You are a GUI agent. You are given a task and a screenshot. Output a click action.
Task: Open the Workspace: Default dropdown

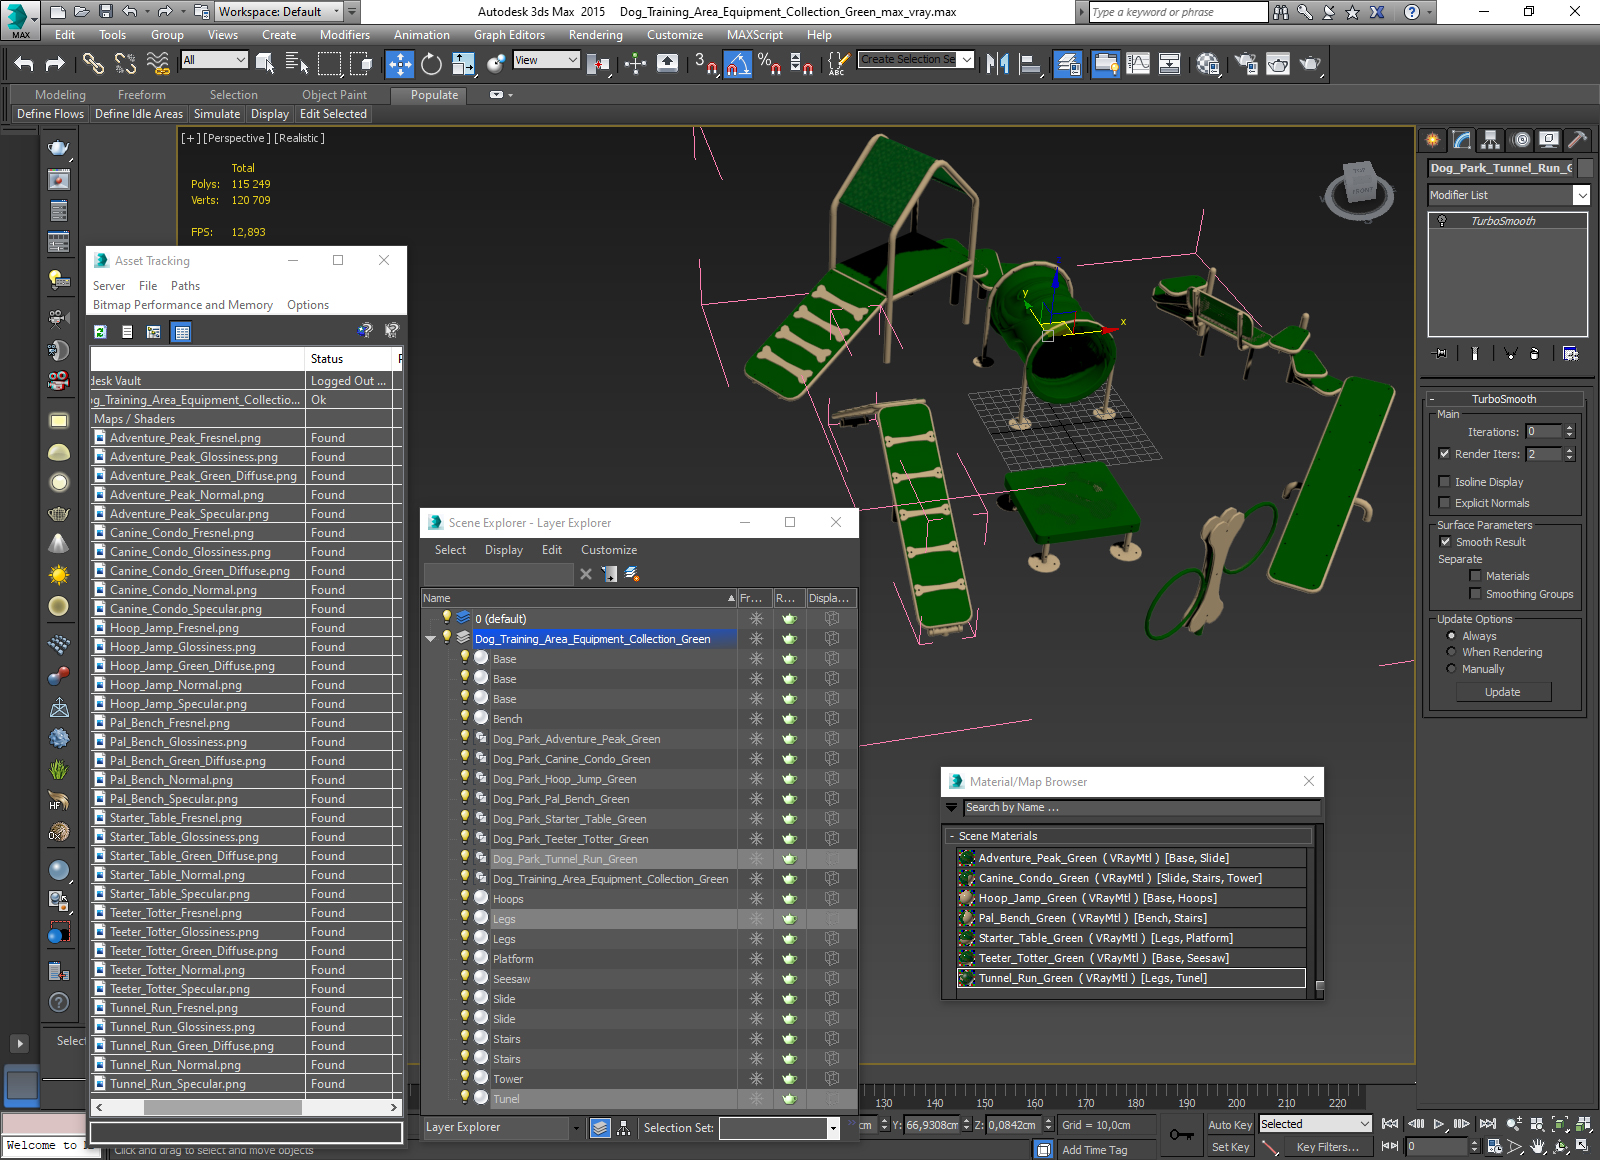(280, 12)
